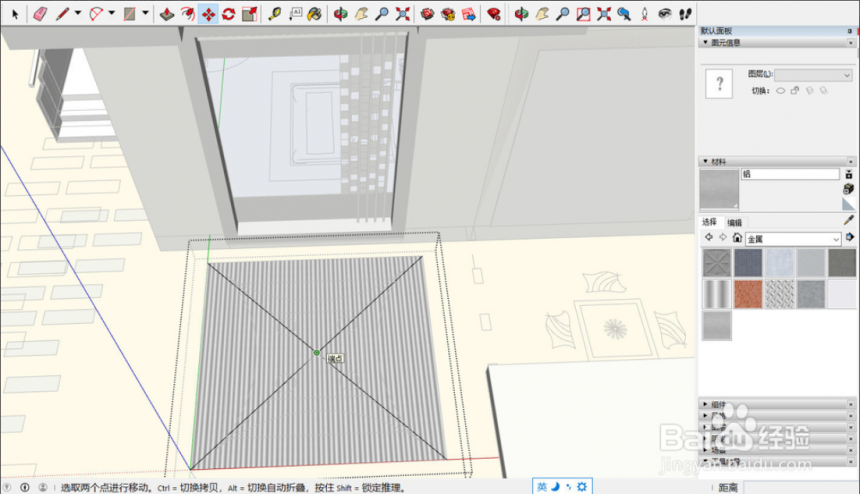Open the 金属 material library dropdown
Screen dimensions: 860x494
tap(793, 239)
